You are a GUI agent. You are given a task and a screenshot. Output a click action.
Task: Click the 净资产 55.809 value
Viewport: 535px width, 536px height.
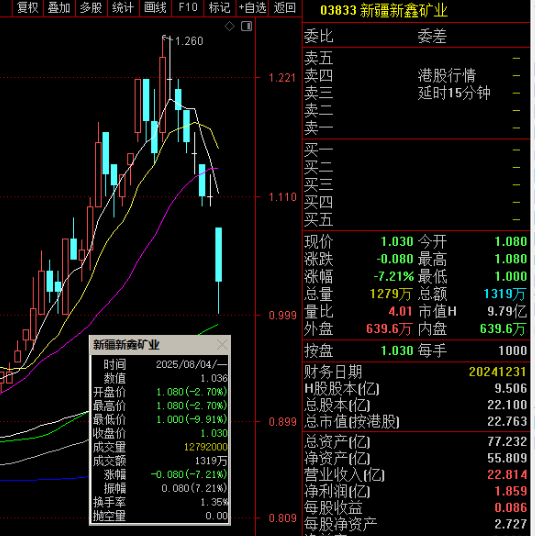[x=507, y=458]
